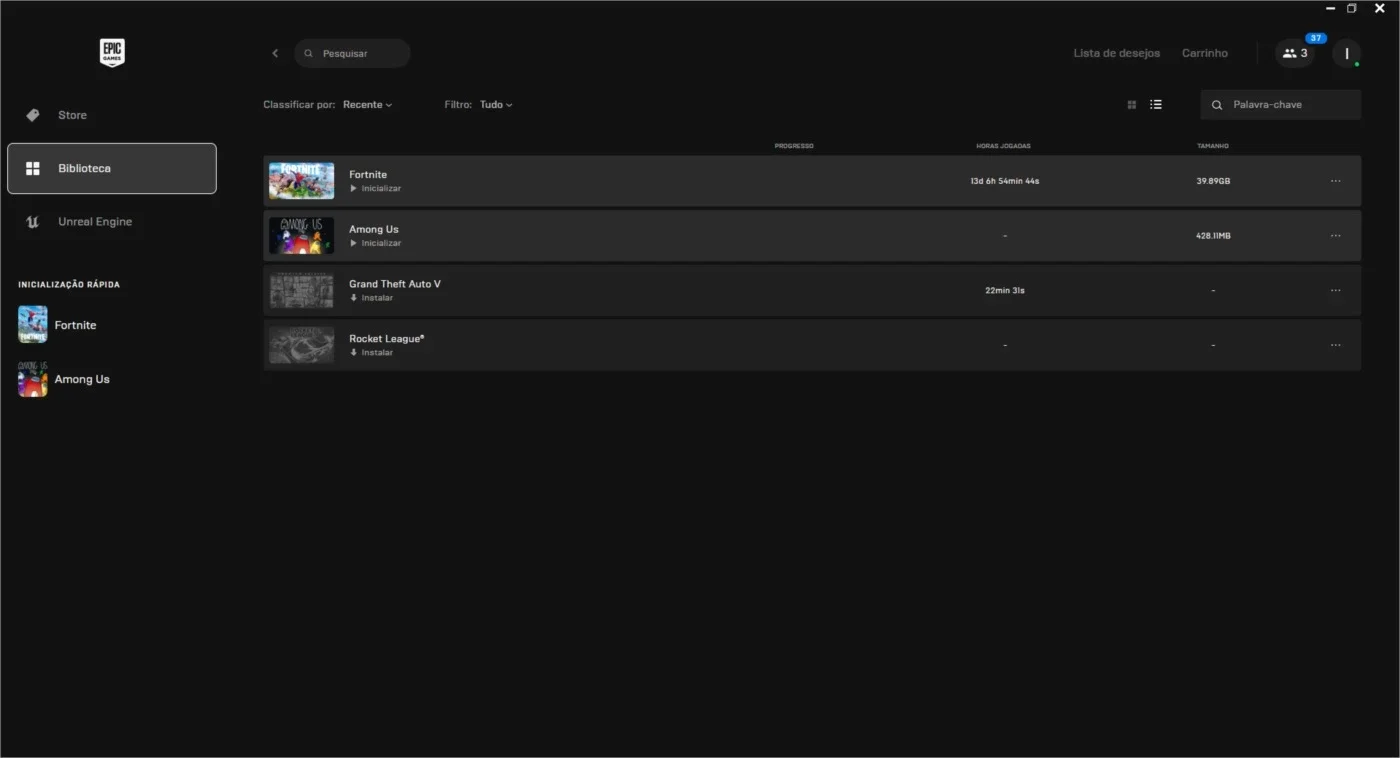This screenshot has width=1400, height=758.
Task: Click Rocket League thumbnail
Action: [x=301, y=345]
